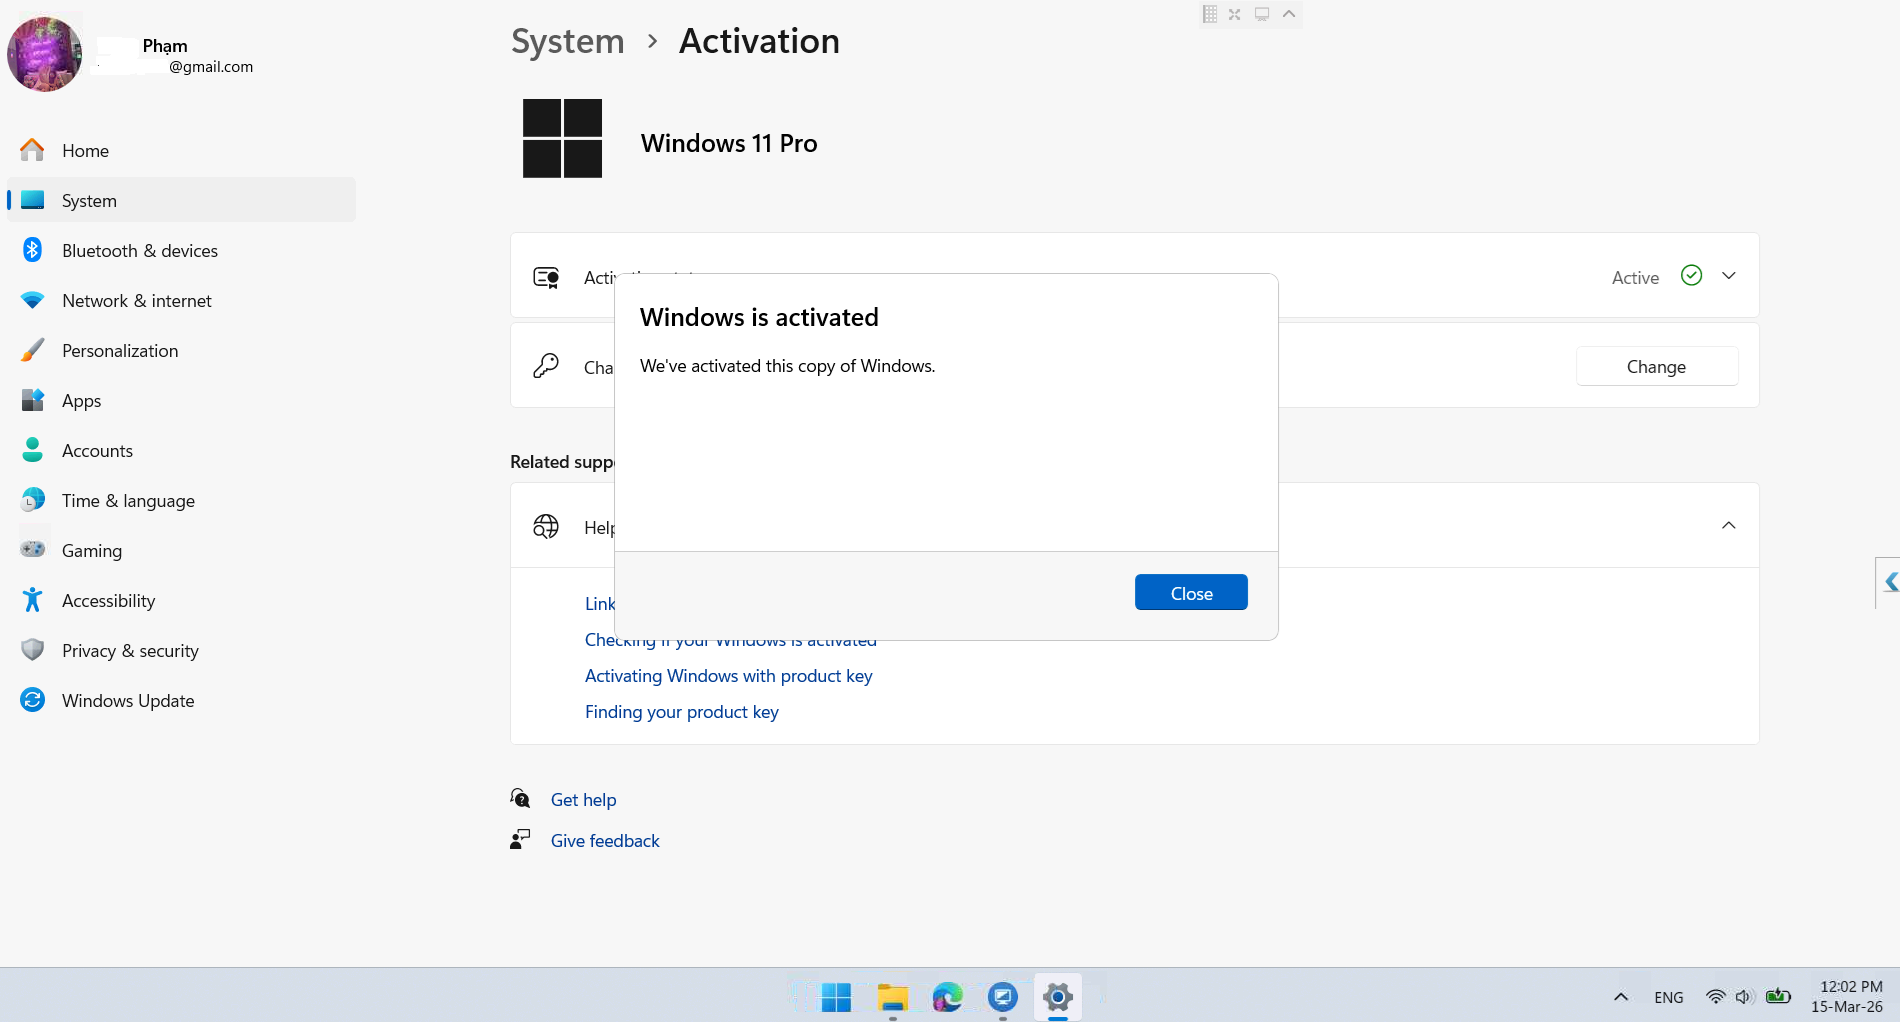This screenshot has height=1022, width=1900.
Task: Open the clock showing 12:02 PM
Action: pos(1847,996)
